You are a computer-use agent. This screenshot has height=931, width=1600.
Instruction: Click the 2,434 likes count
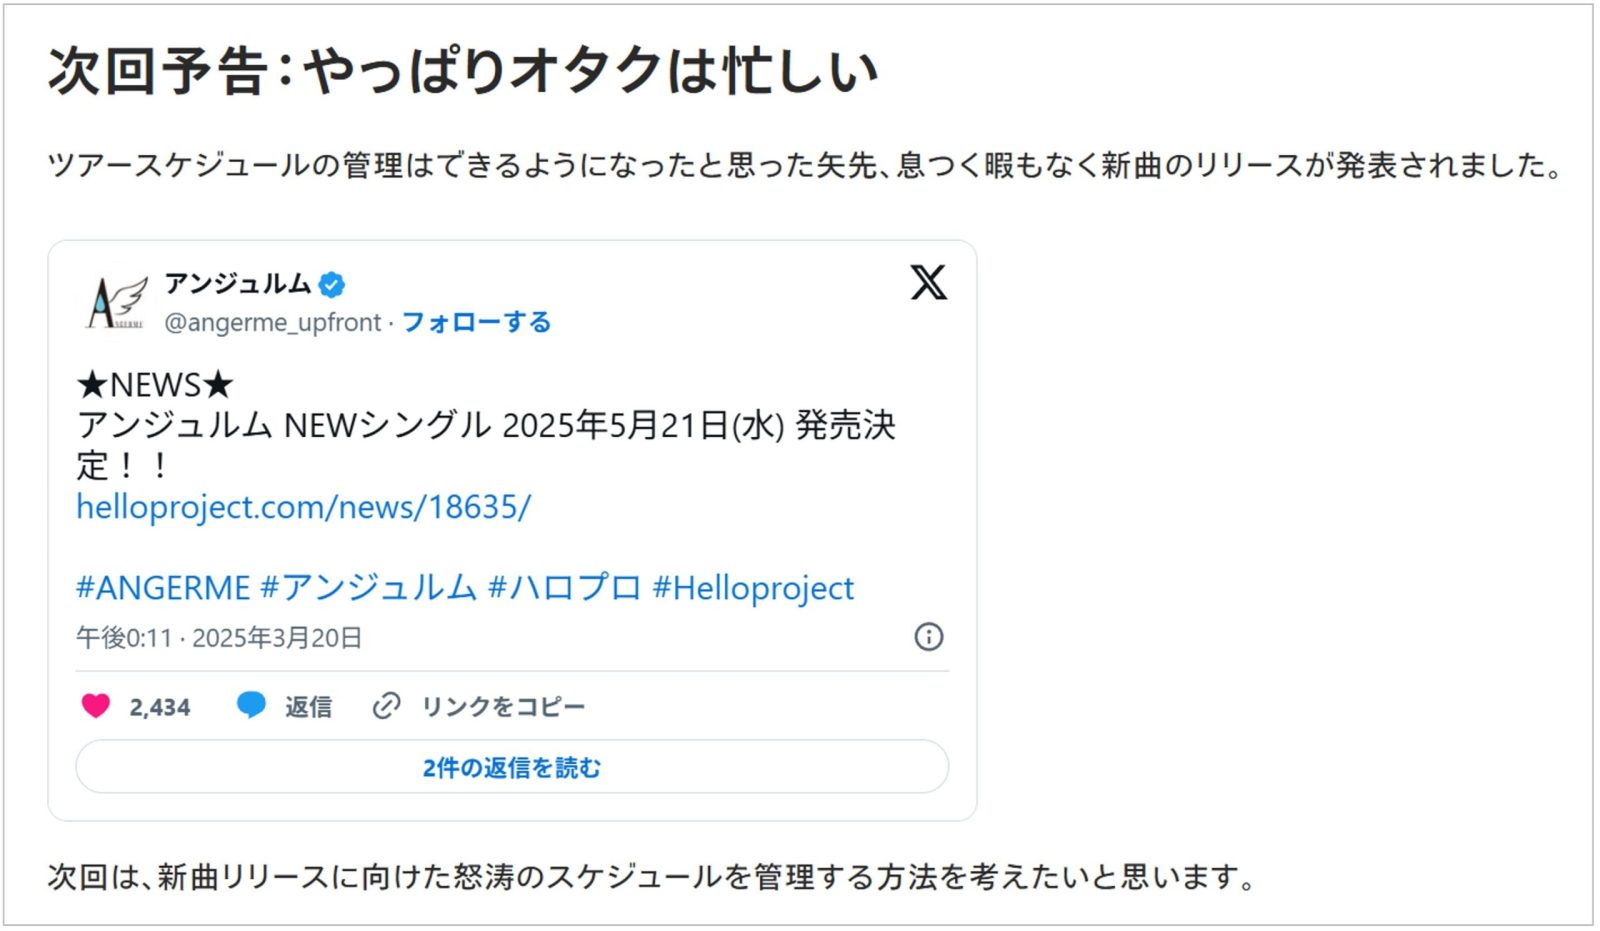click(160, 707)
